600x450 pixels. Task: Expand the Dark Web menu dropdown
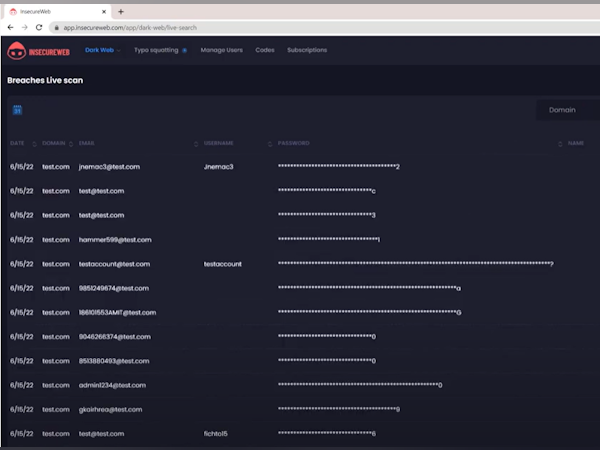[103, 50]
